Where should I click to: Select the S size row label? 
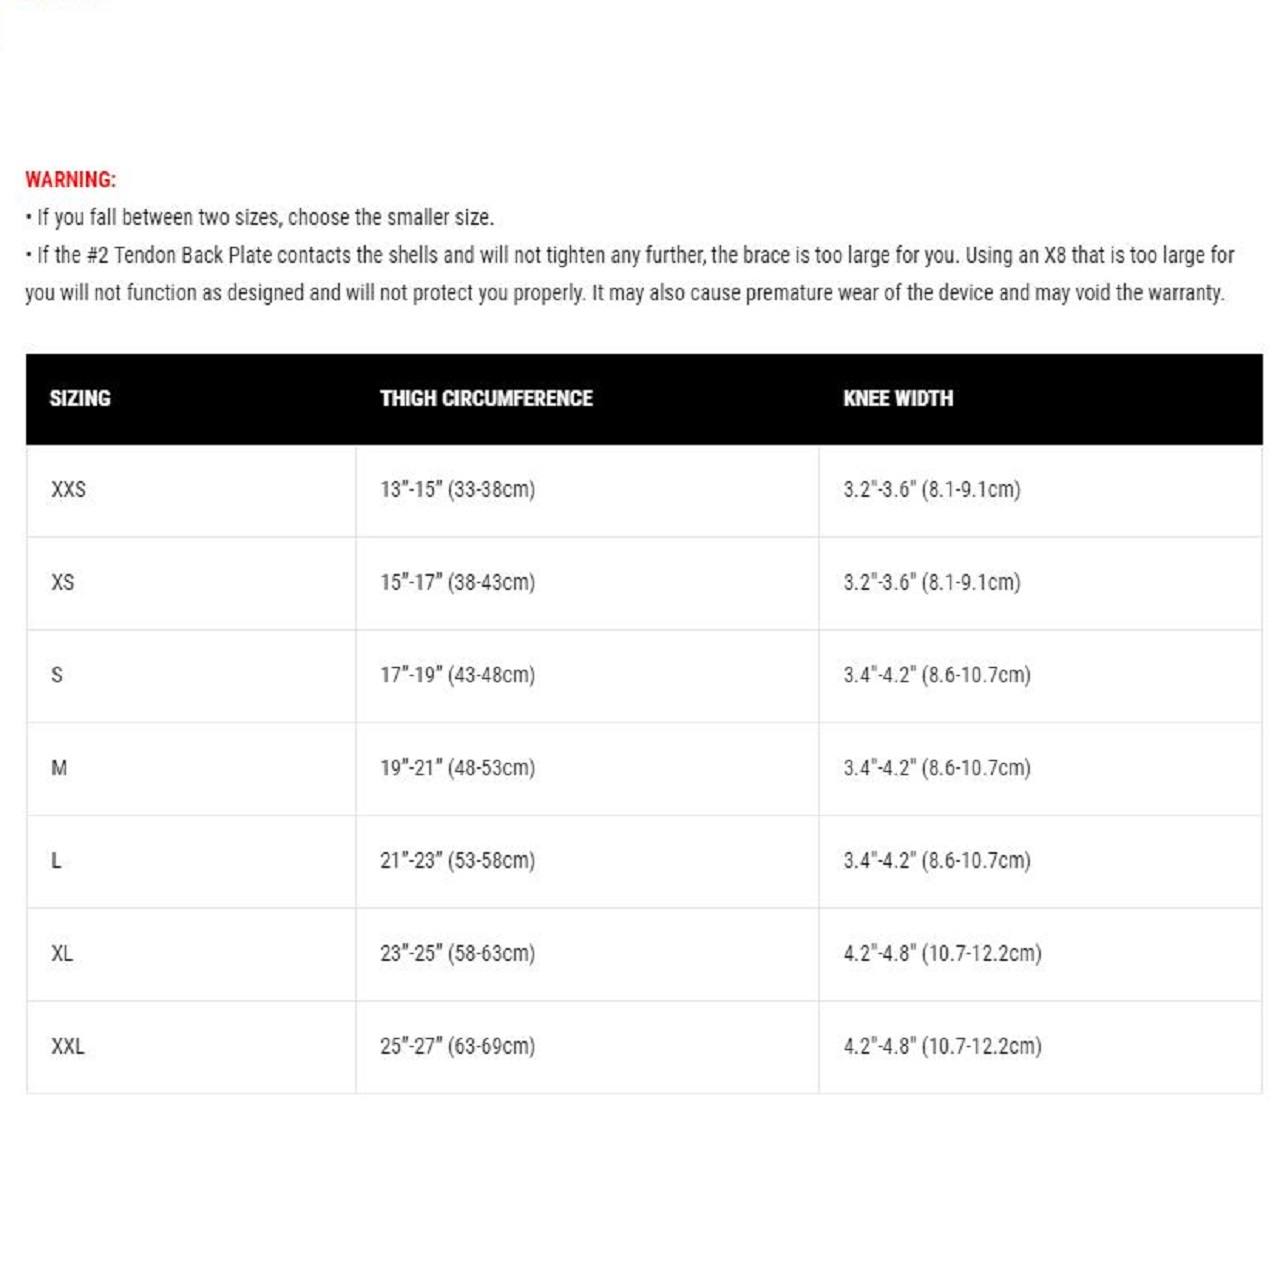[57, 675]
